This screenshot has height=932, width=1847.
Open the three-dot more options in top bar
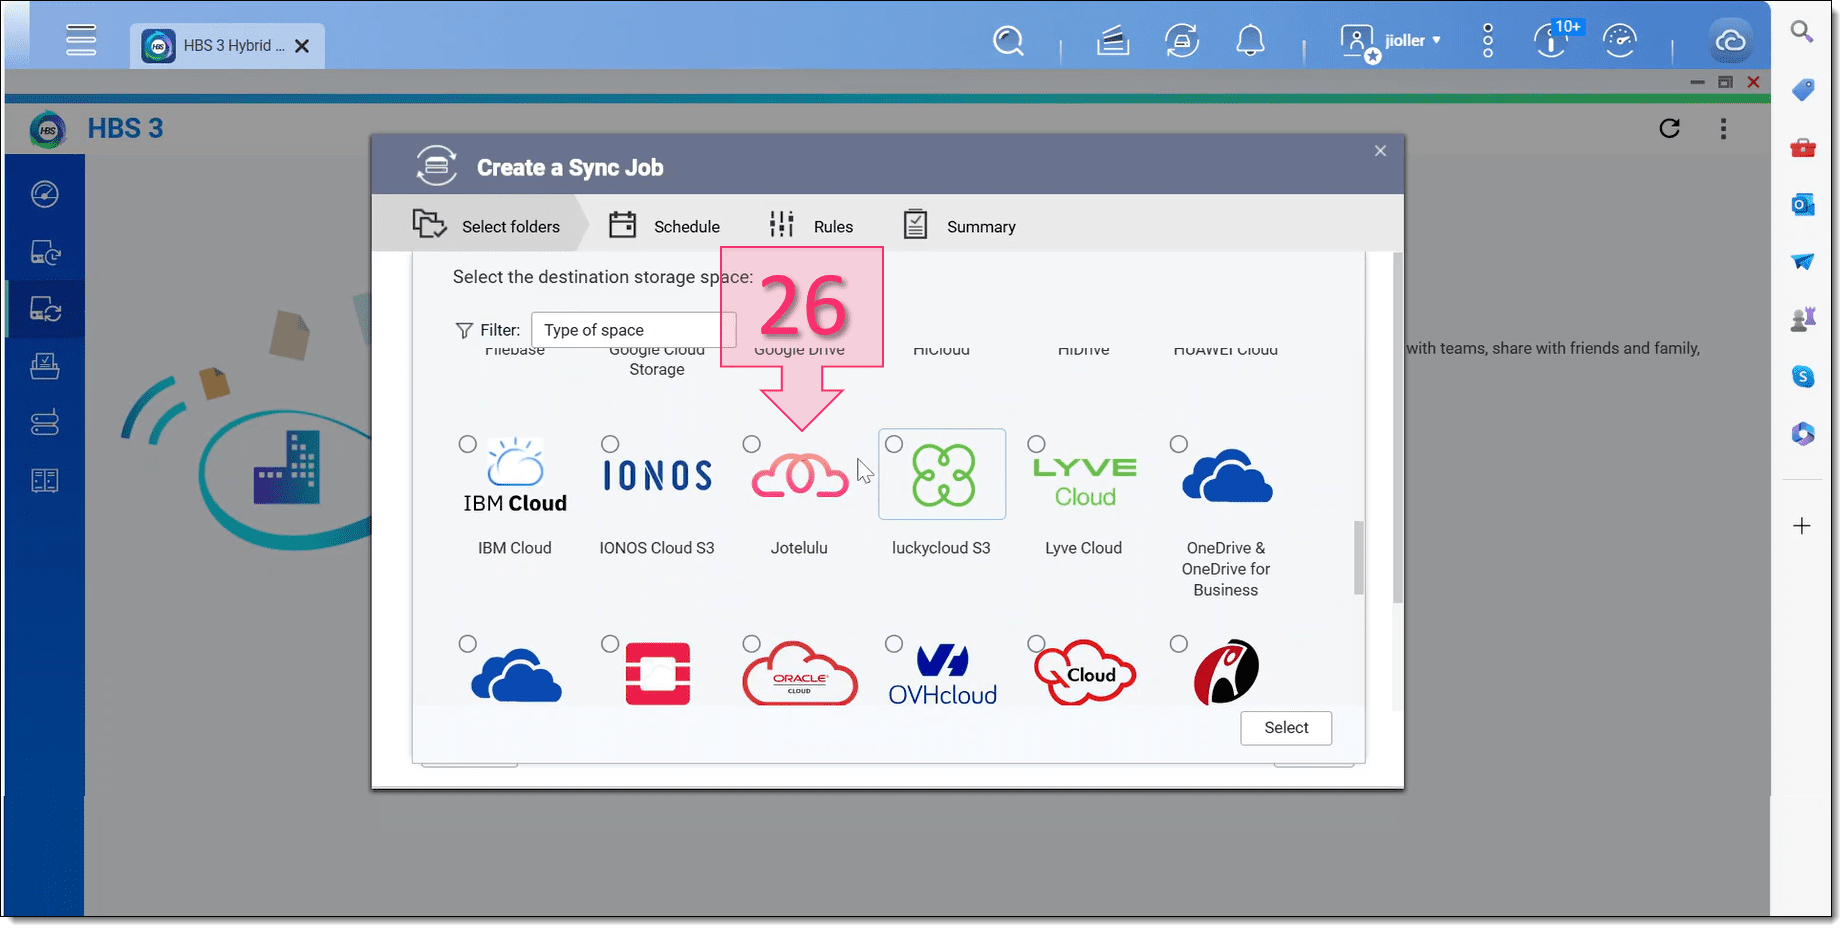point(1488,41)
